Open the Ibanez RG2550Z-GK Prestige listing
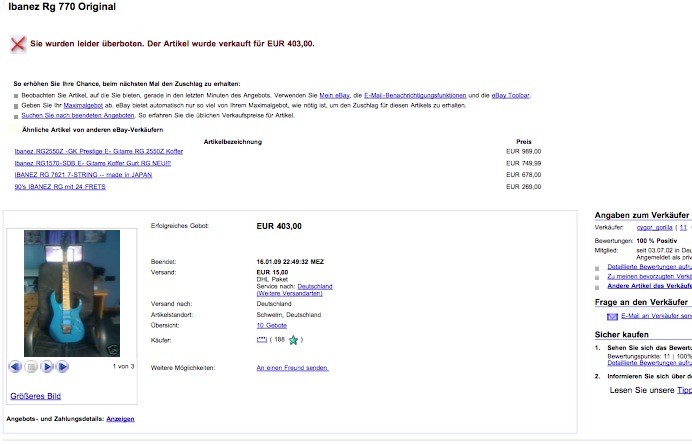This screenshot has height=445, width=692. [x=98, y=151]
